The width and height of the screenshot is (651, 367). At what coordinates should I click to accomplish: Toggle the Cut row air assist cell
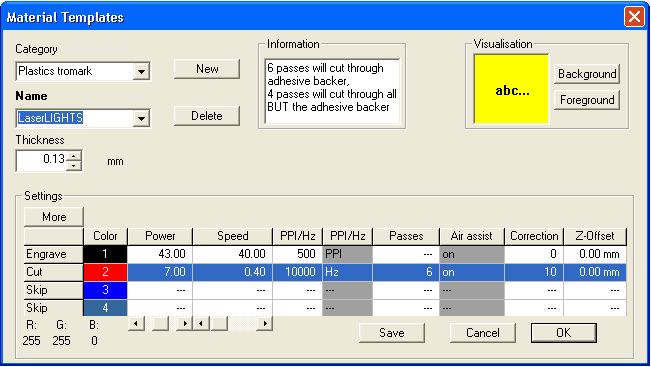pyautogui.click(x=472, y=272)
